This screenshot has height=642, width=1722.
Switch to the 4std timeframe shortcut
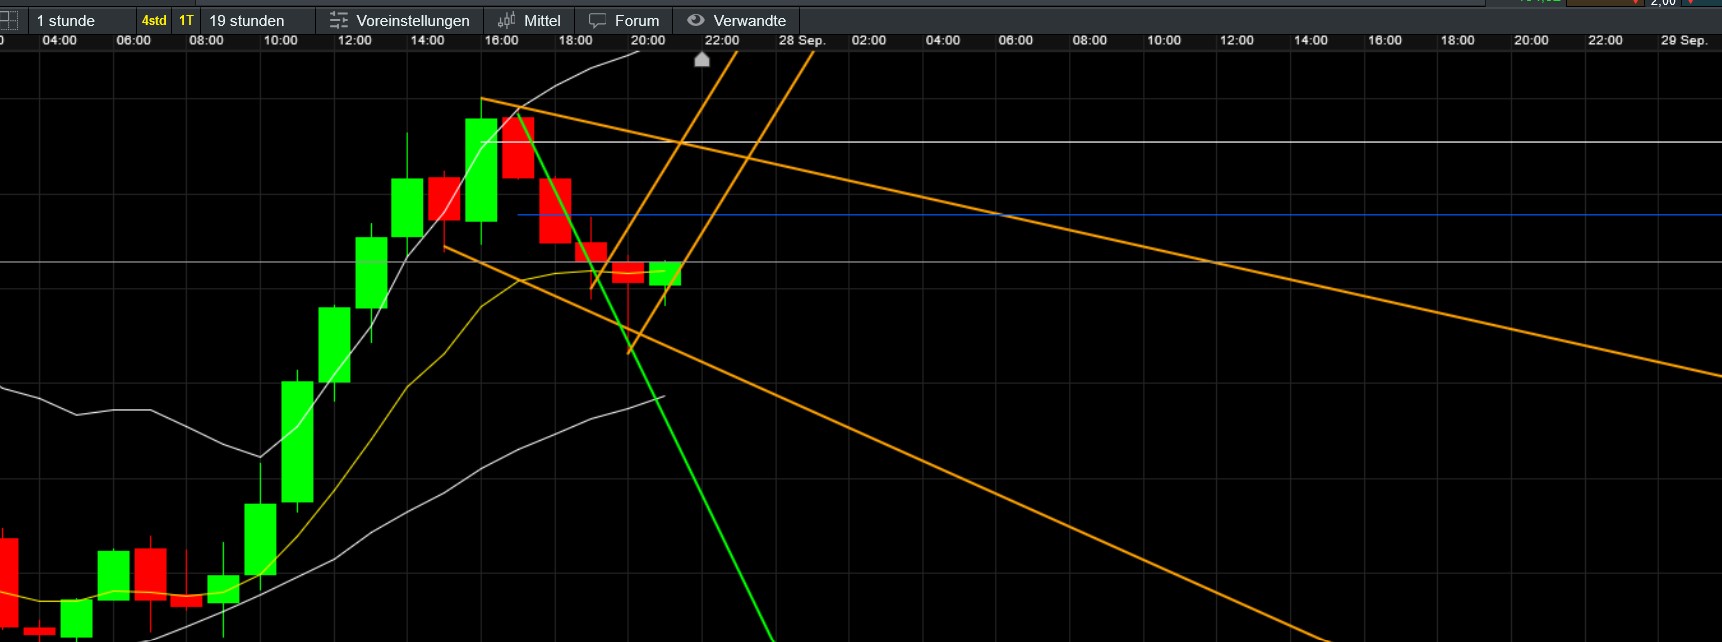[x=154, y=20]
